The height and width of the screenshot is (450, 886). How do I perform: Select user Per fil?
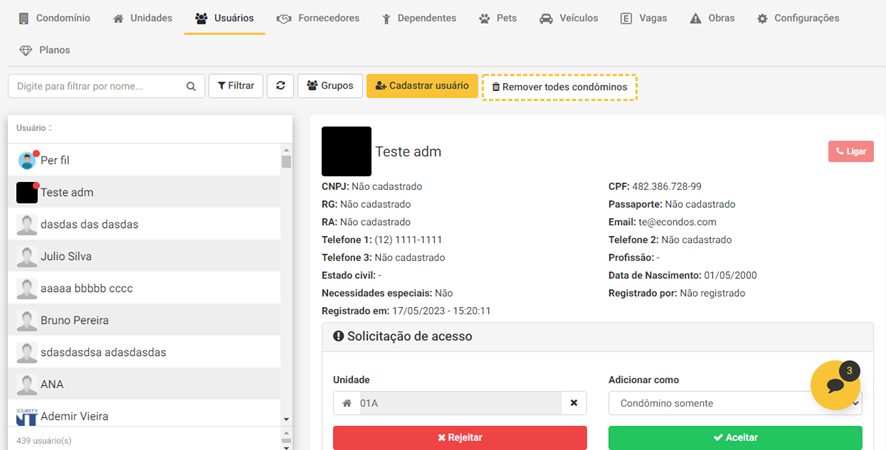point(144,160)
